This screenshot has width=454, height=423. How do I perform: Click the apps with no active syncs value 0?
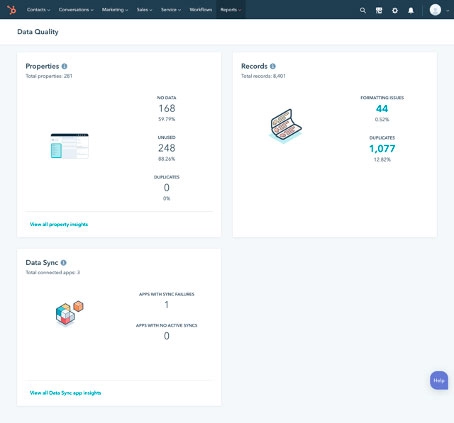[x=167, y=336]
